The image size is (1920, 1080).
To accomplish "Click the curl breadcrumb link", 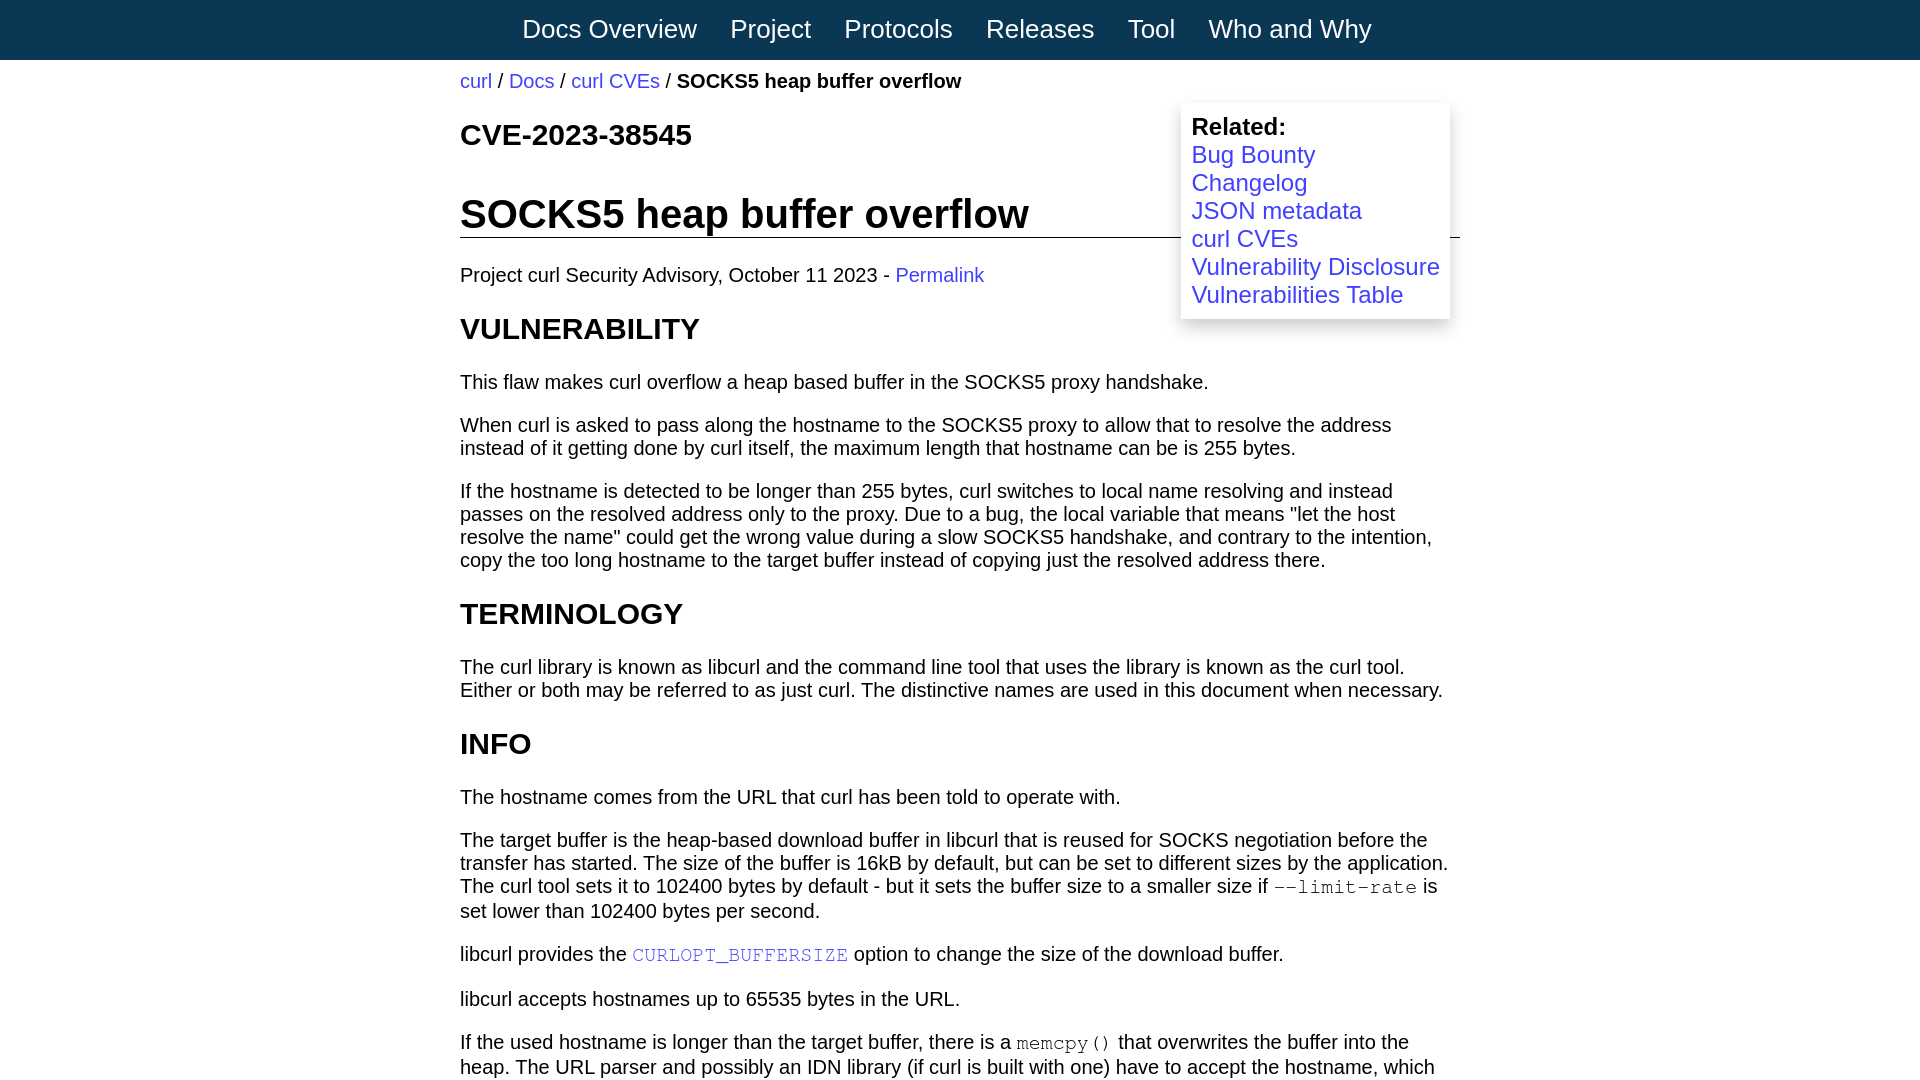I will (476, 80).
